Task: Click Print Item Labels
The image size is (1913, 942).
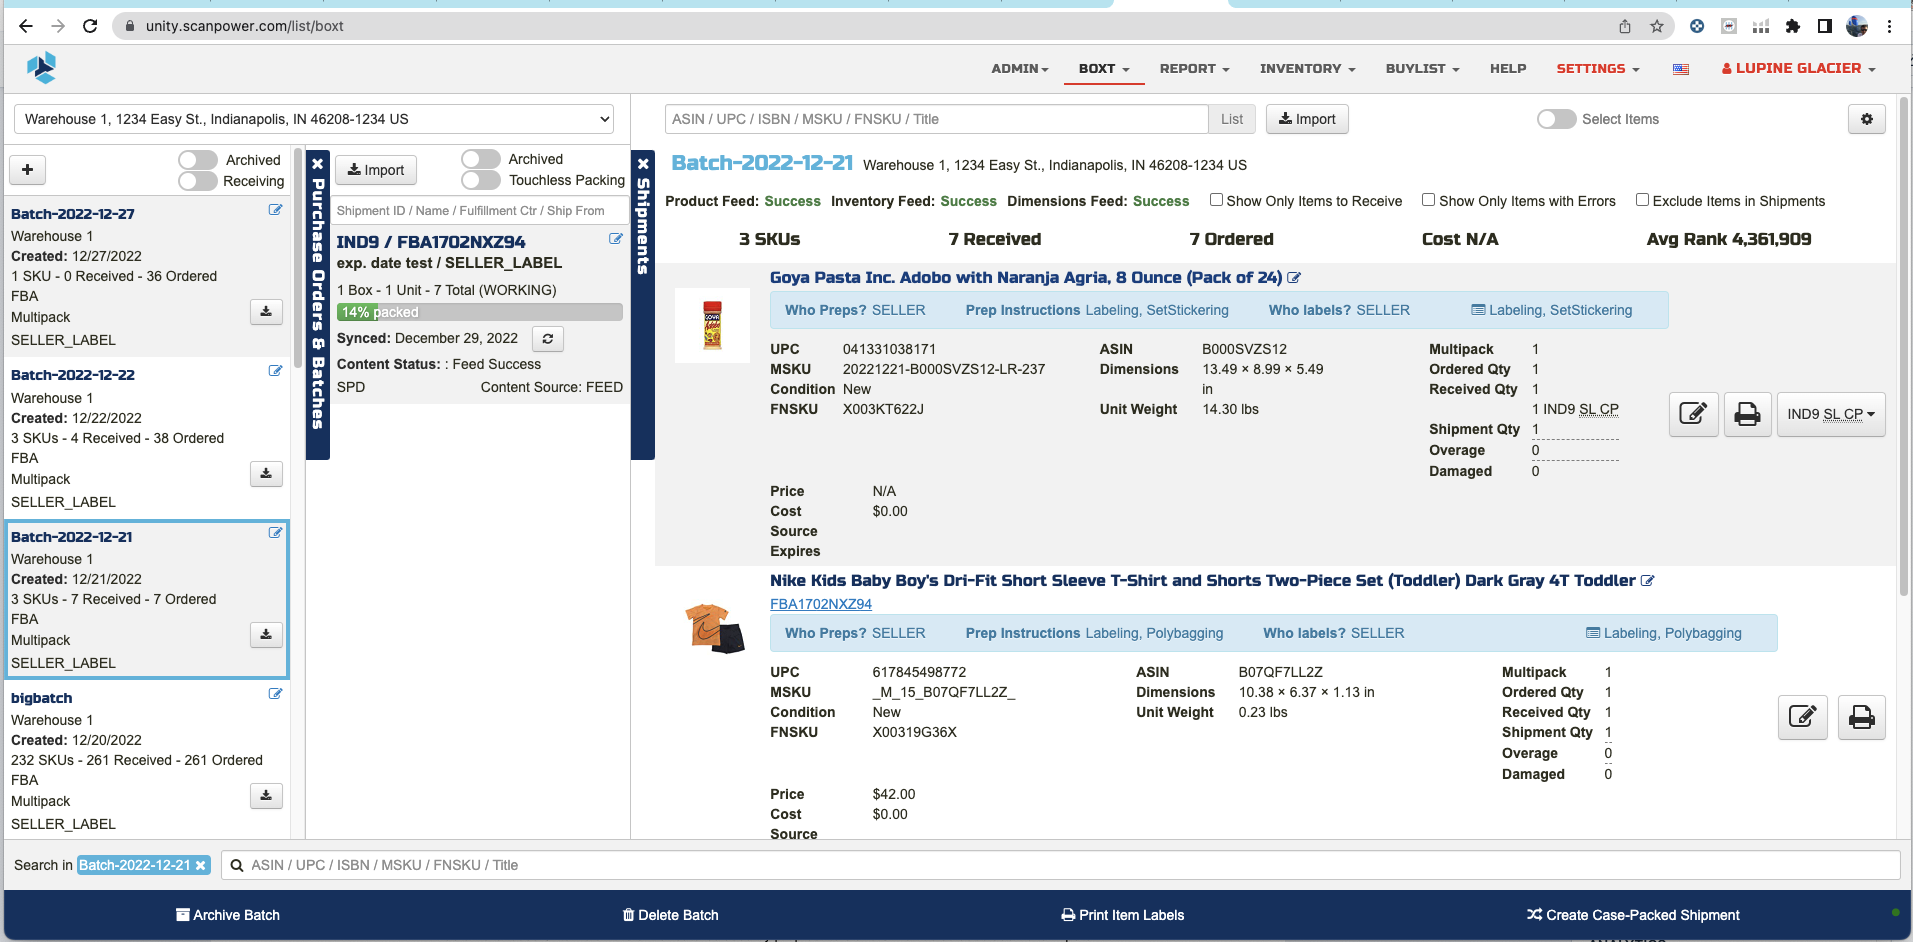Action: pos(1122,915)
